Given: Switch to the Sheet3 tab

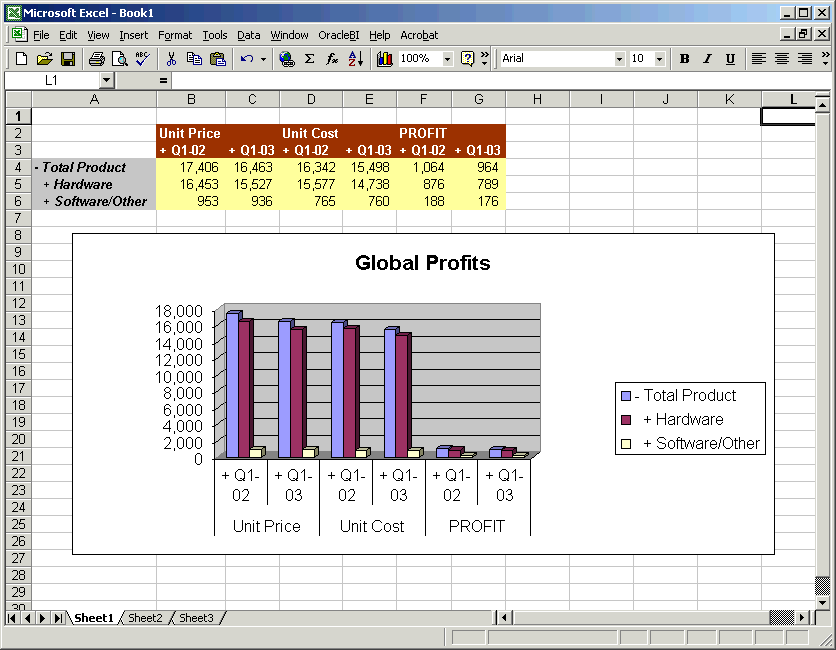Looking at the screenshot, I should pyautogui.click(x=196, y=618).
